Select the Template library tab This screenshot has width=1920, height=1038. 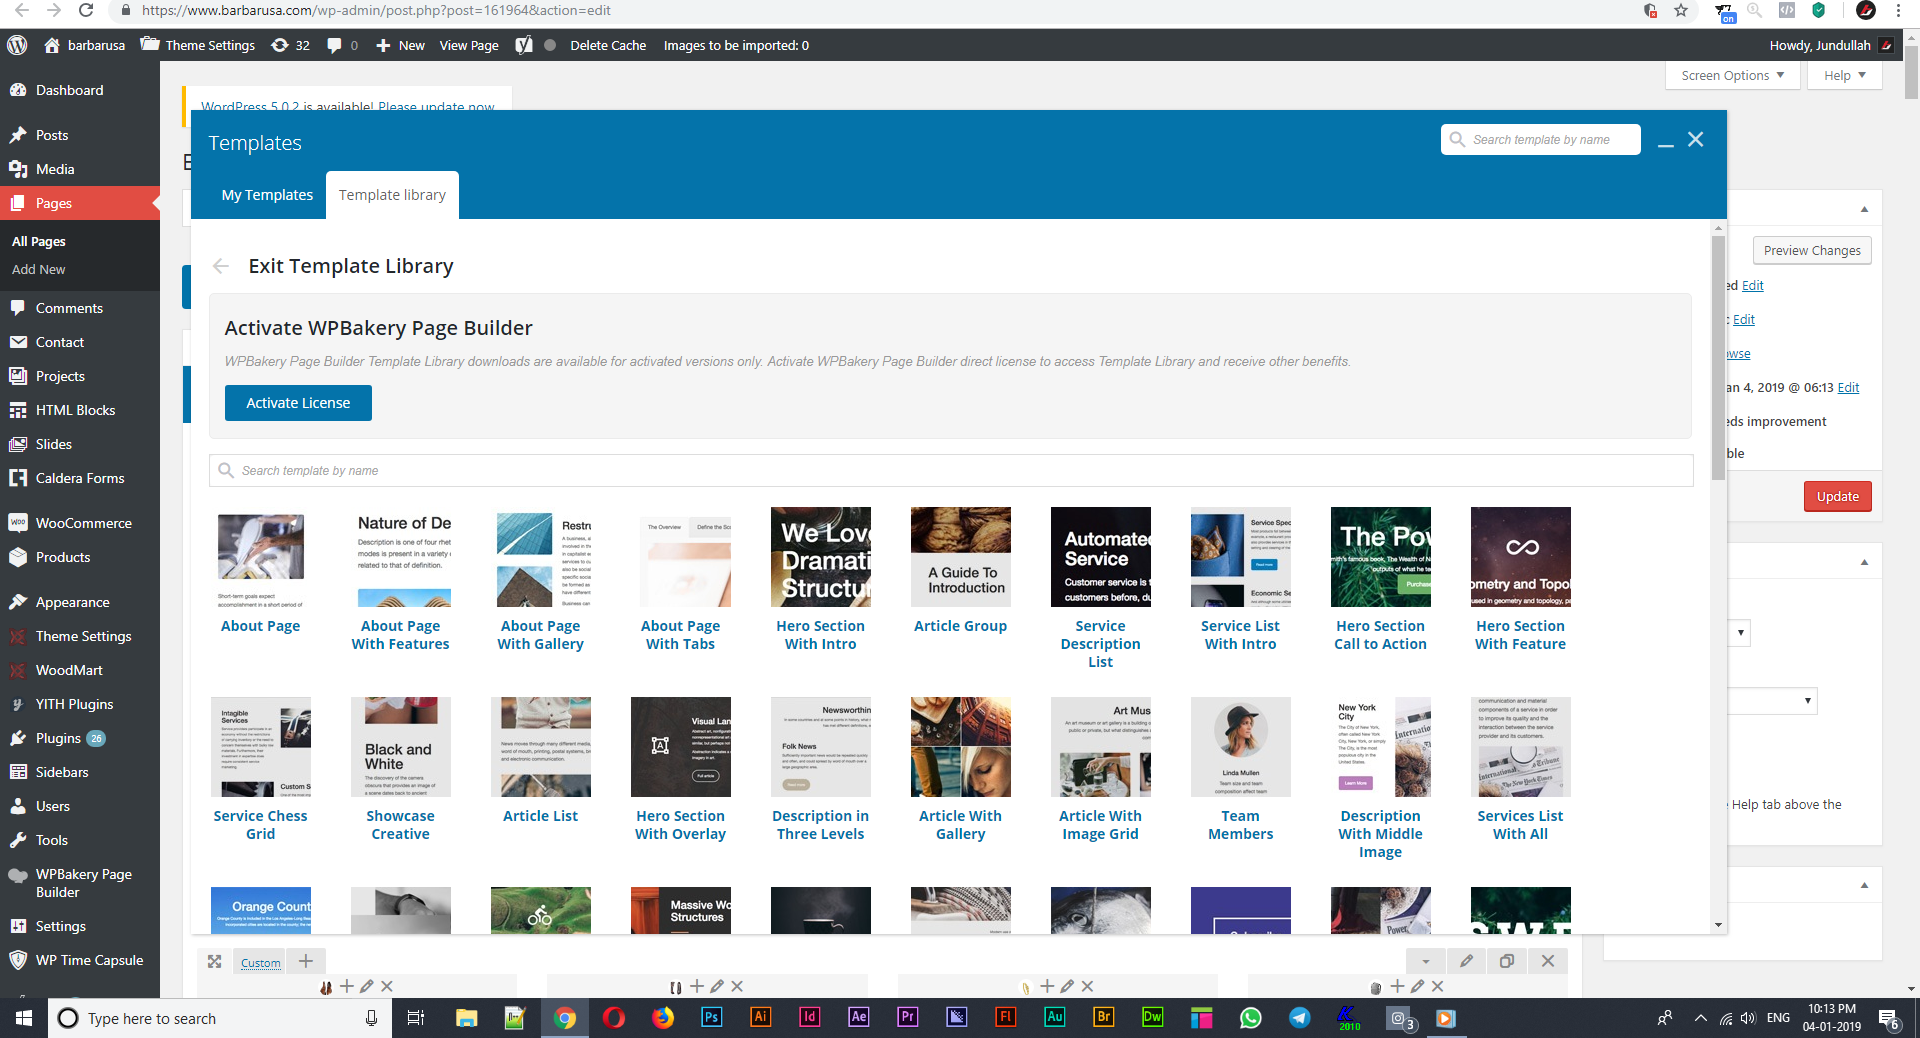tap(392, 195)
